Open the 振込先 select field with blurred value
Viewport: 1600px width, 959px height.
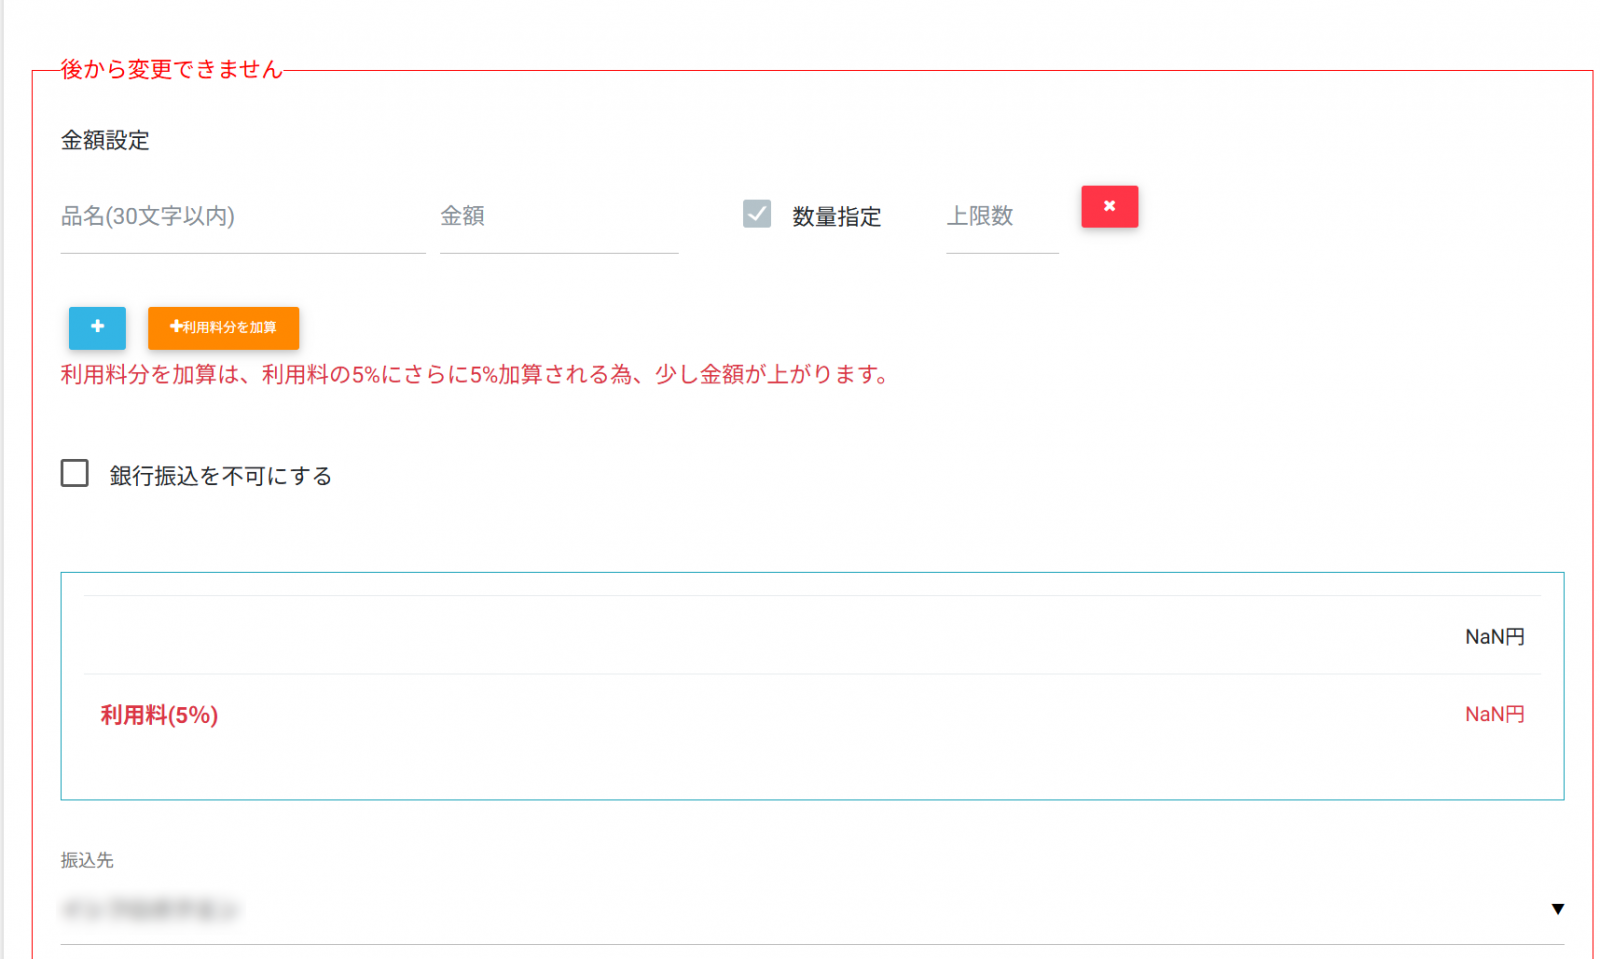[700, 910]
